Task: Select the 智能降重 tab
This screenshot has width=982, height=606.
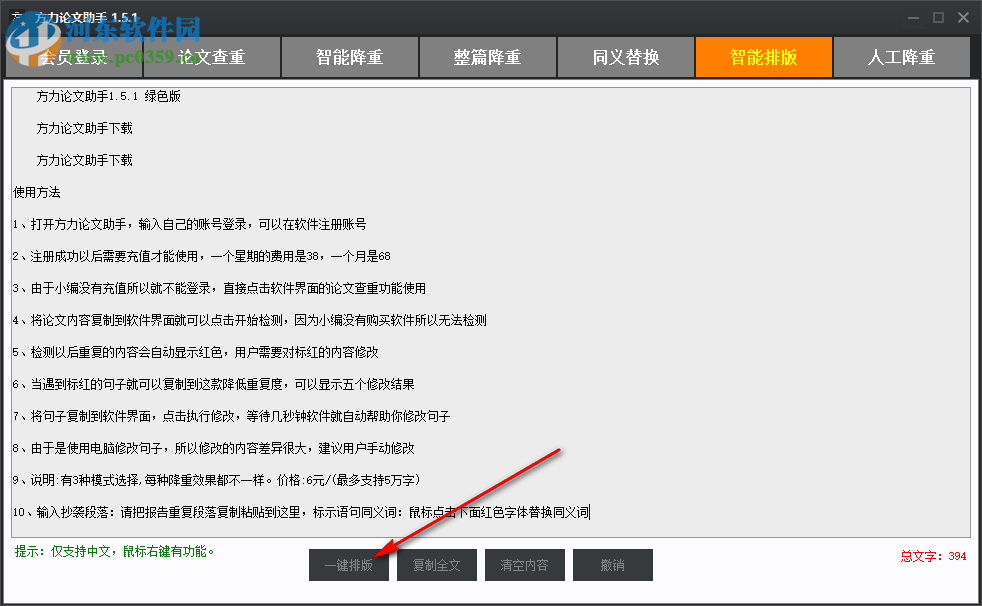Action: (349, 57)
